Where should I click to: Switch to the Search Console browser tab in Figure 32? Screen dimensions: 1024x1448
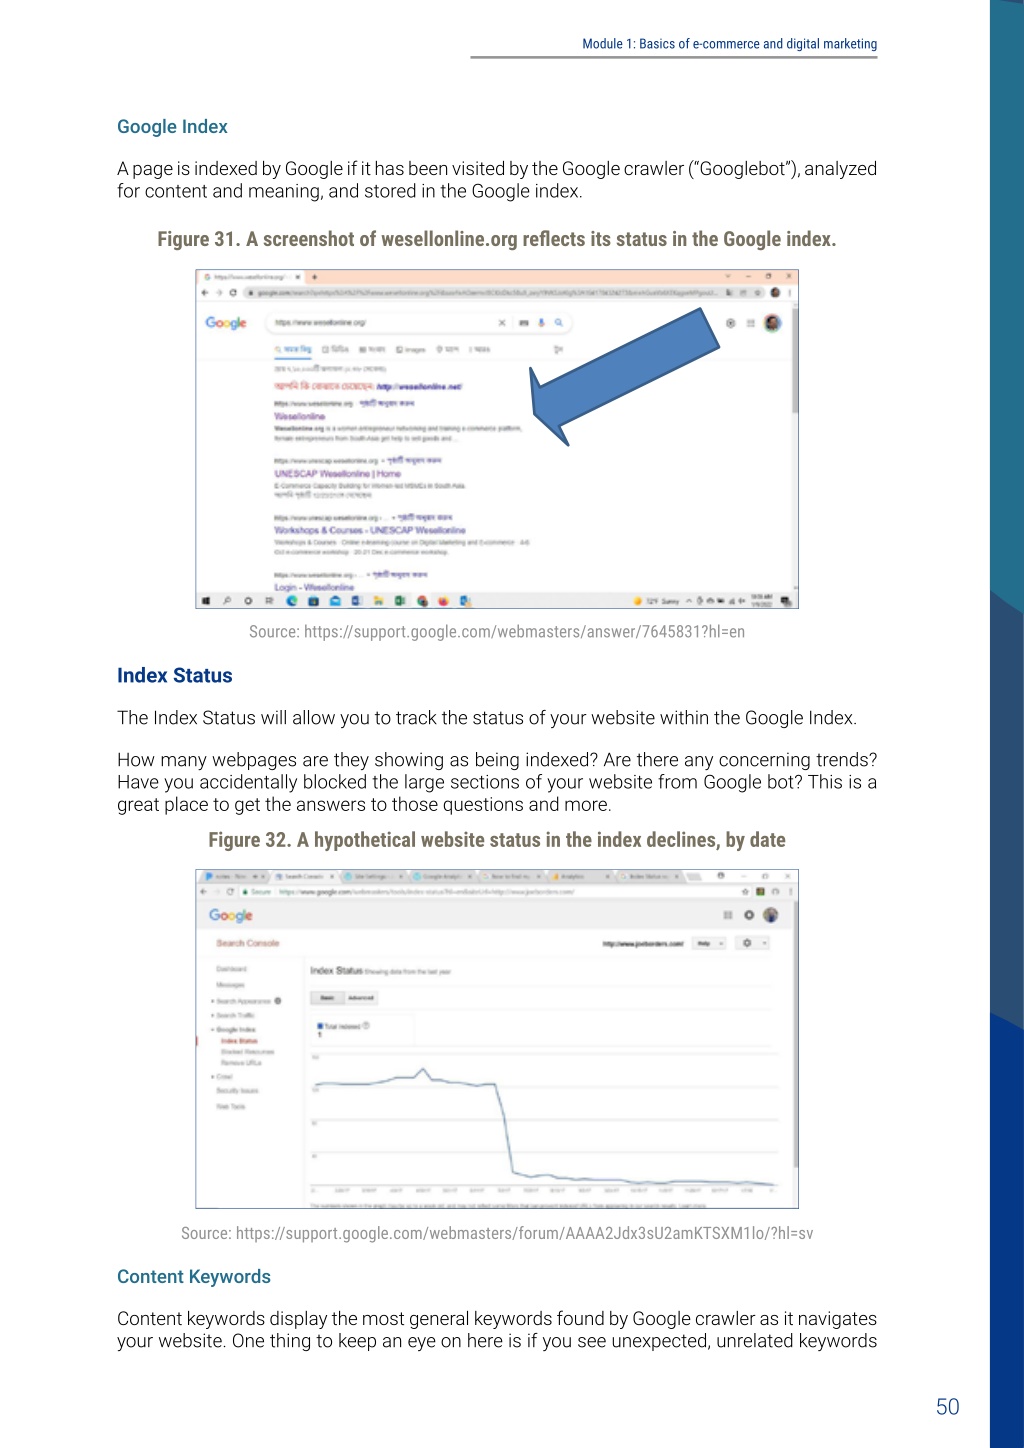pyautogui.click(x=304, y=876)
